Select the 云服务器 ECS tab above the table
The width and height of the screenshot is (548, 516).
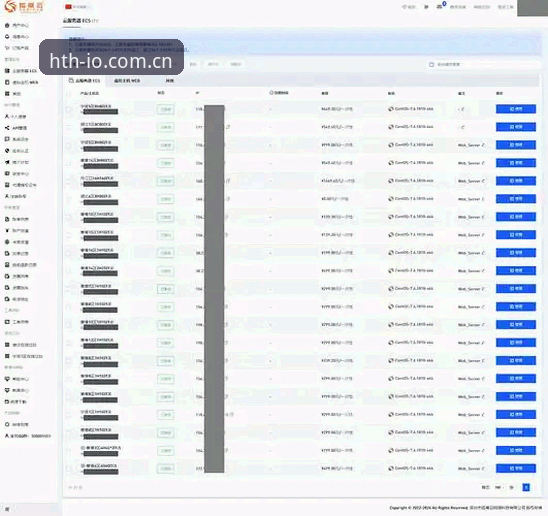pyautogui.click(x=85, y=81)
